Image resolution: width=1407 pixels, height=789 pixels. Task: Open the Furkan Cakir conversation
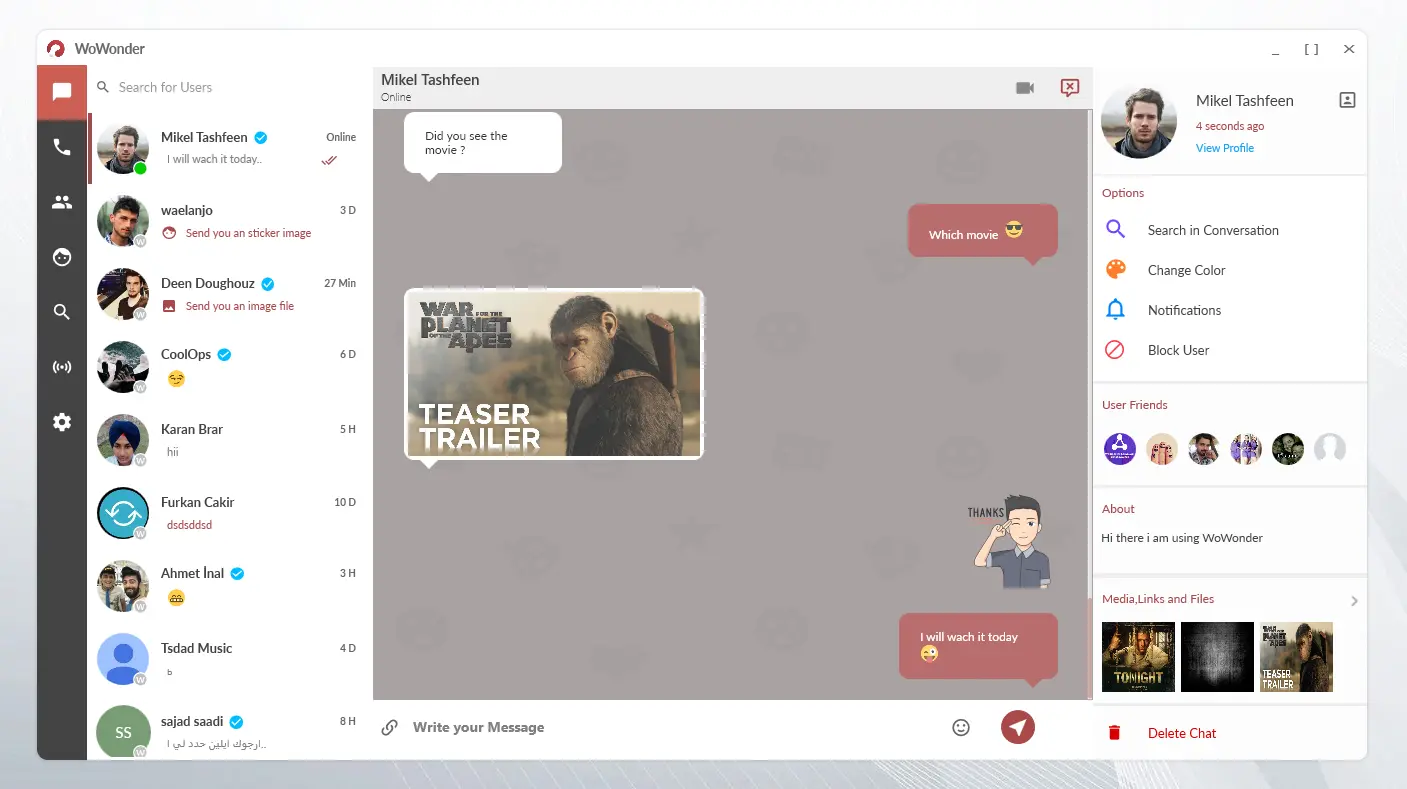[x=229, y=513]
